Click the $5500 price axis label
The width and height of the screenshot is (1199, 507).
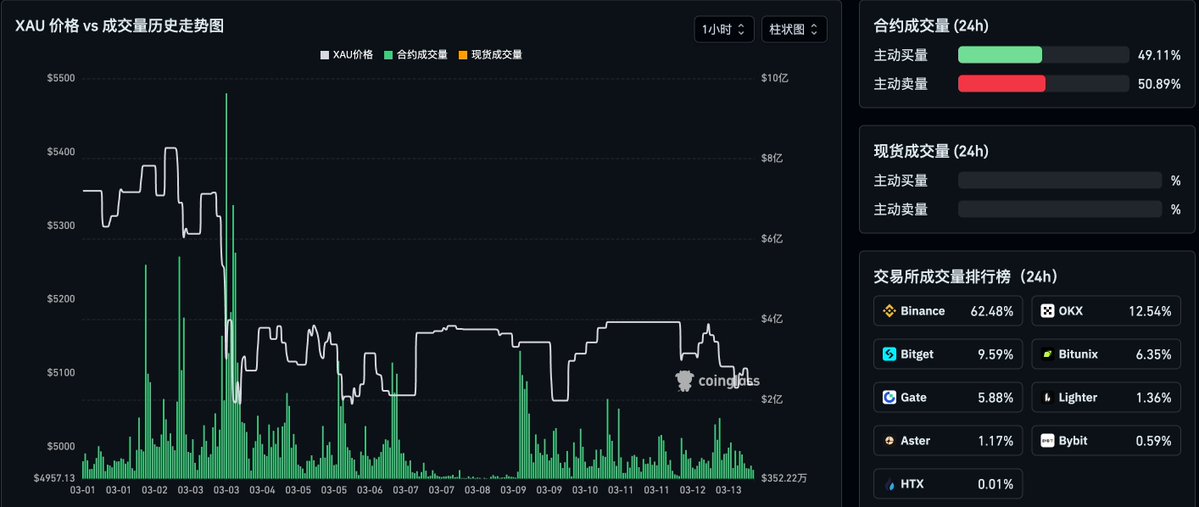[x=59, y=78]
